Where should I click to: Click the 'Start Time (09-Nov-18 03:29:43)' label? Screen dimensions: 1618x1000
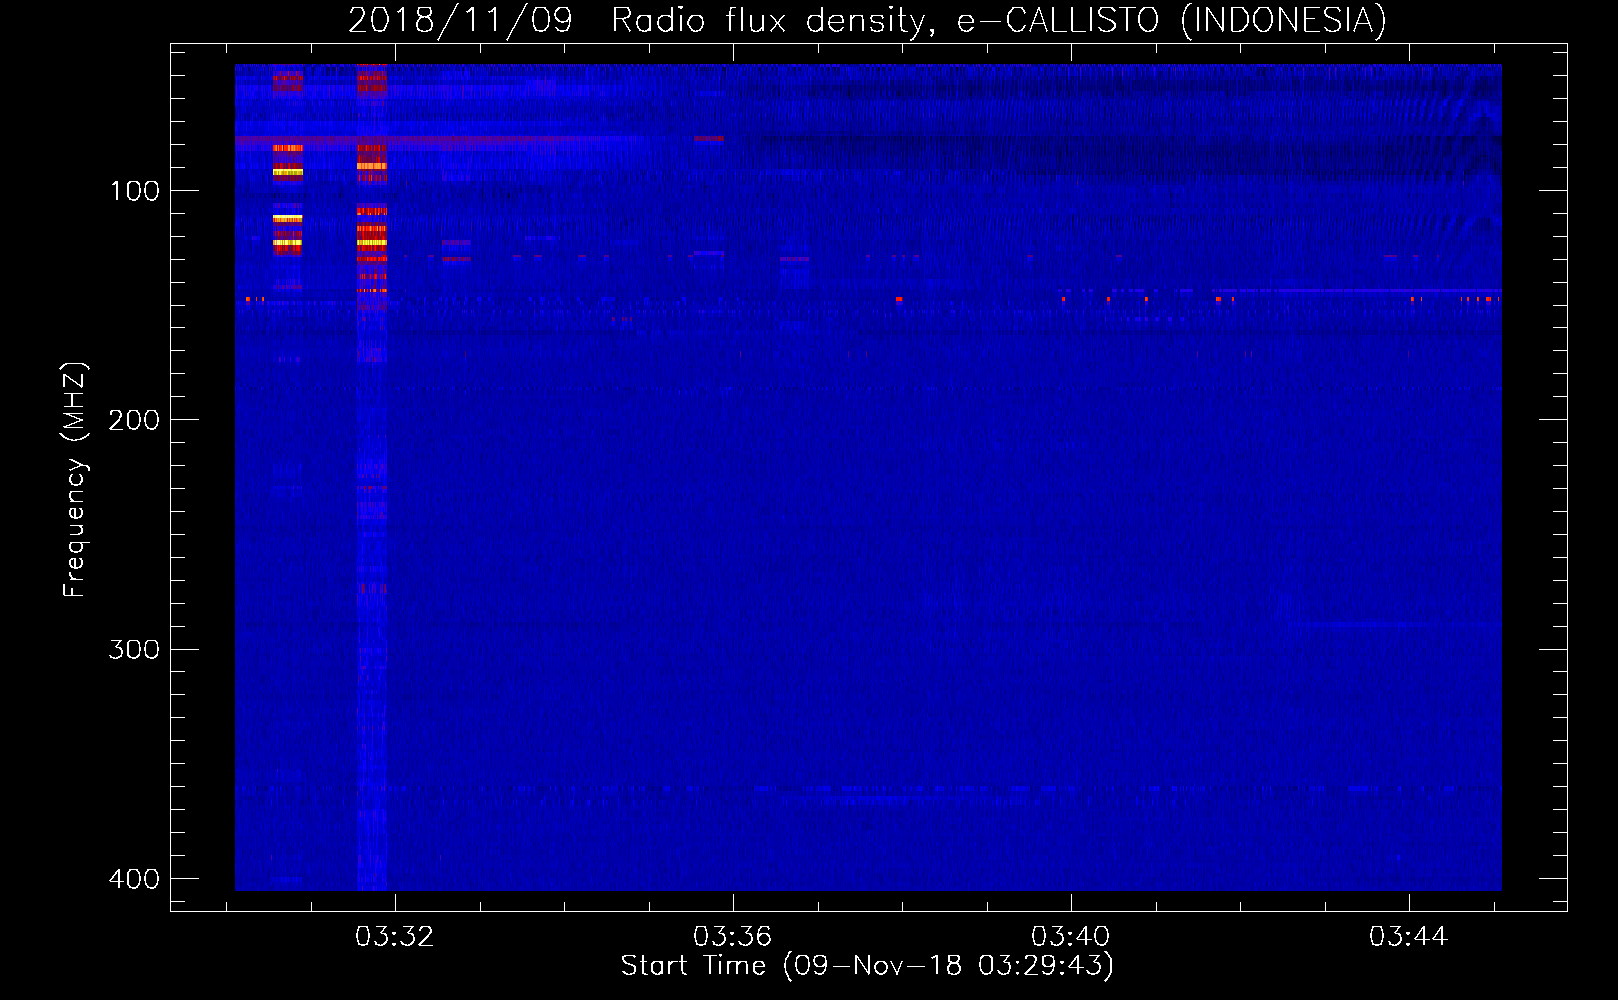point(867,966)
